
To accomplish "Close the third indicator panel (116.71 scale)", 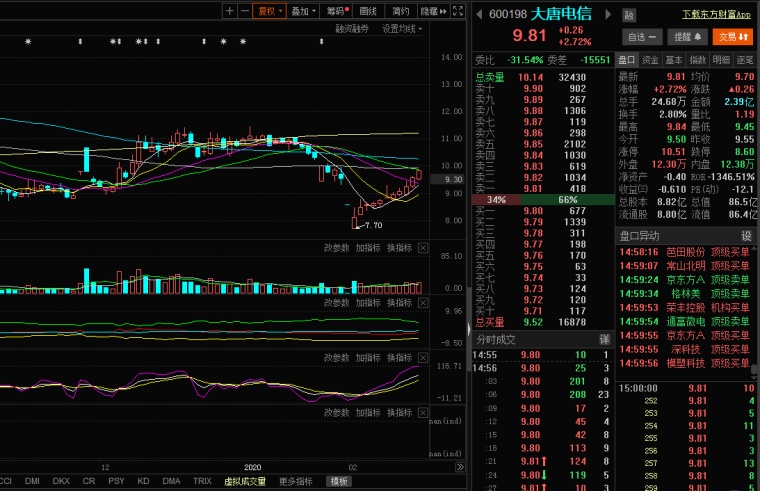I will coord(423,358).
